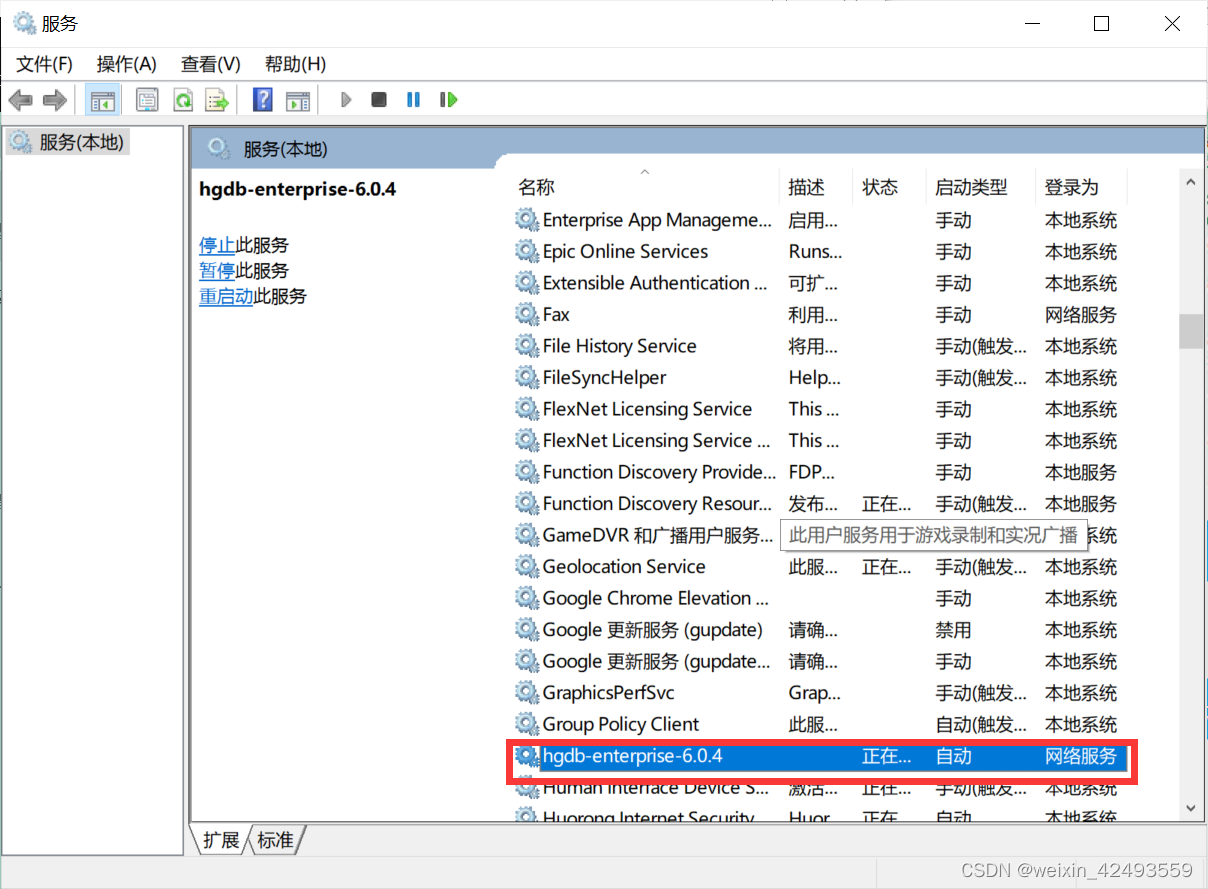
Task: Click gear icon of Google Chrome Elevation row
Action: 527,598
